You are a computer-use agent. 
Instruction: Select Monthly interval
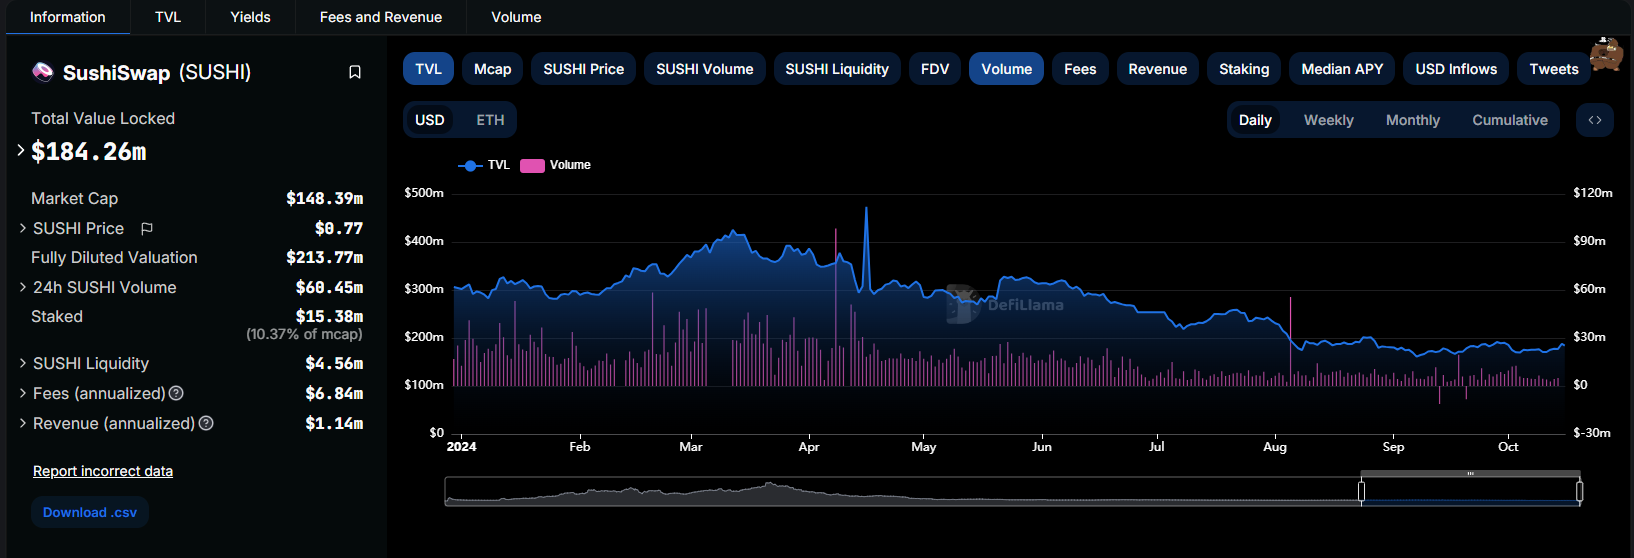[1412, 120]
